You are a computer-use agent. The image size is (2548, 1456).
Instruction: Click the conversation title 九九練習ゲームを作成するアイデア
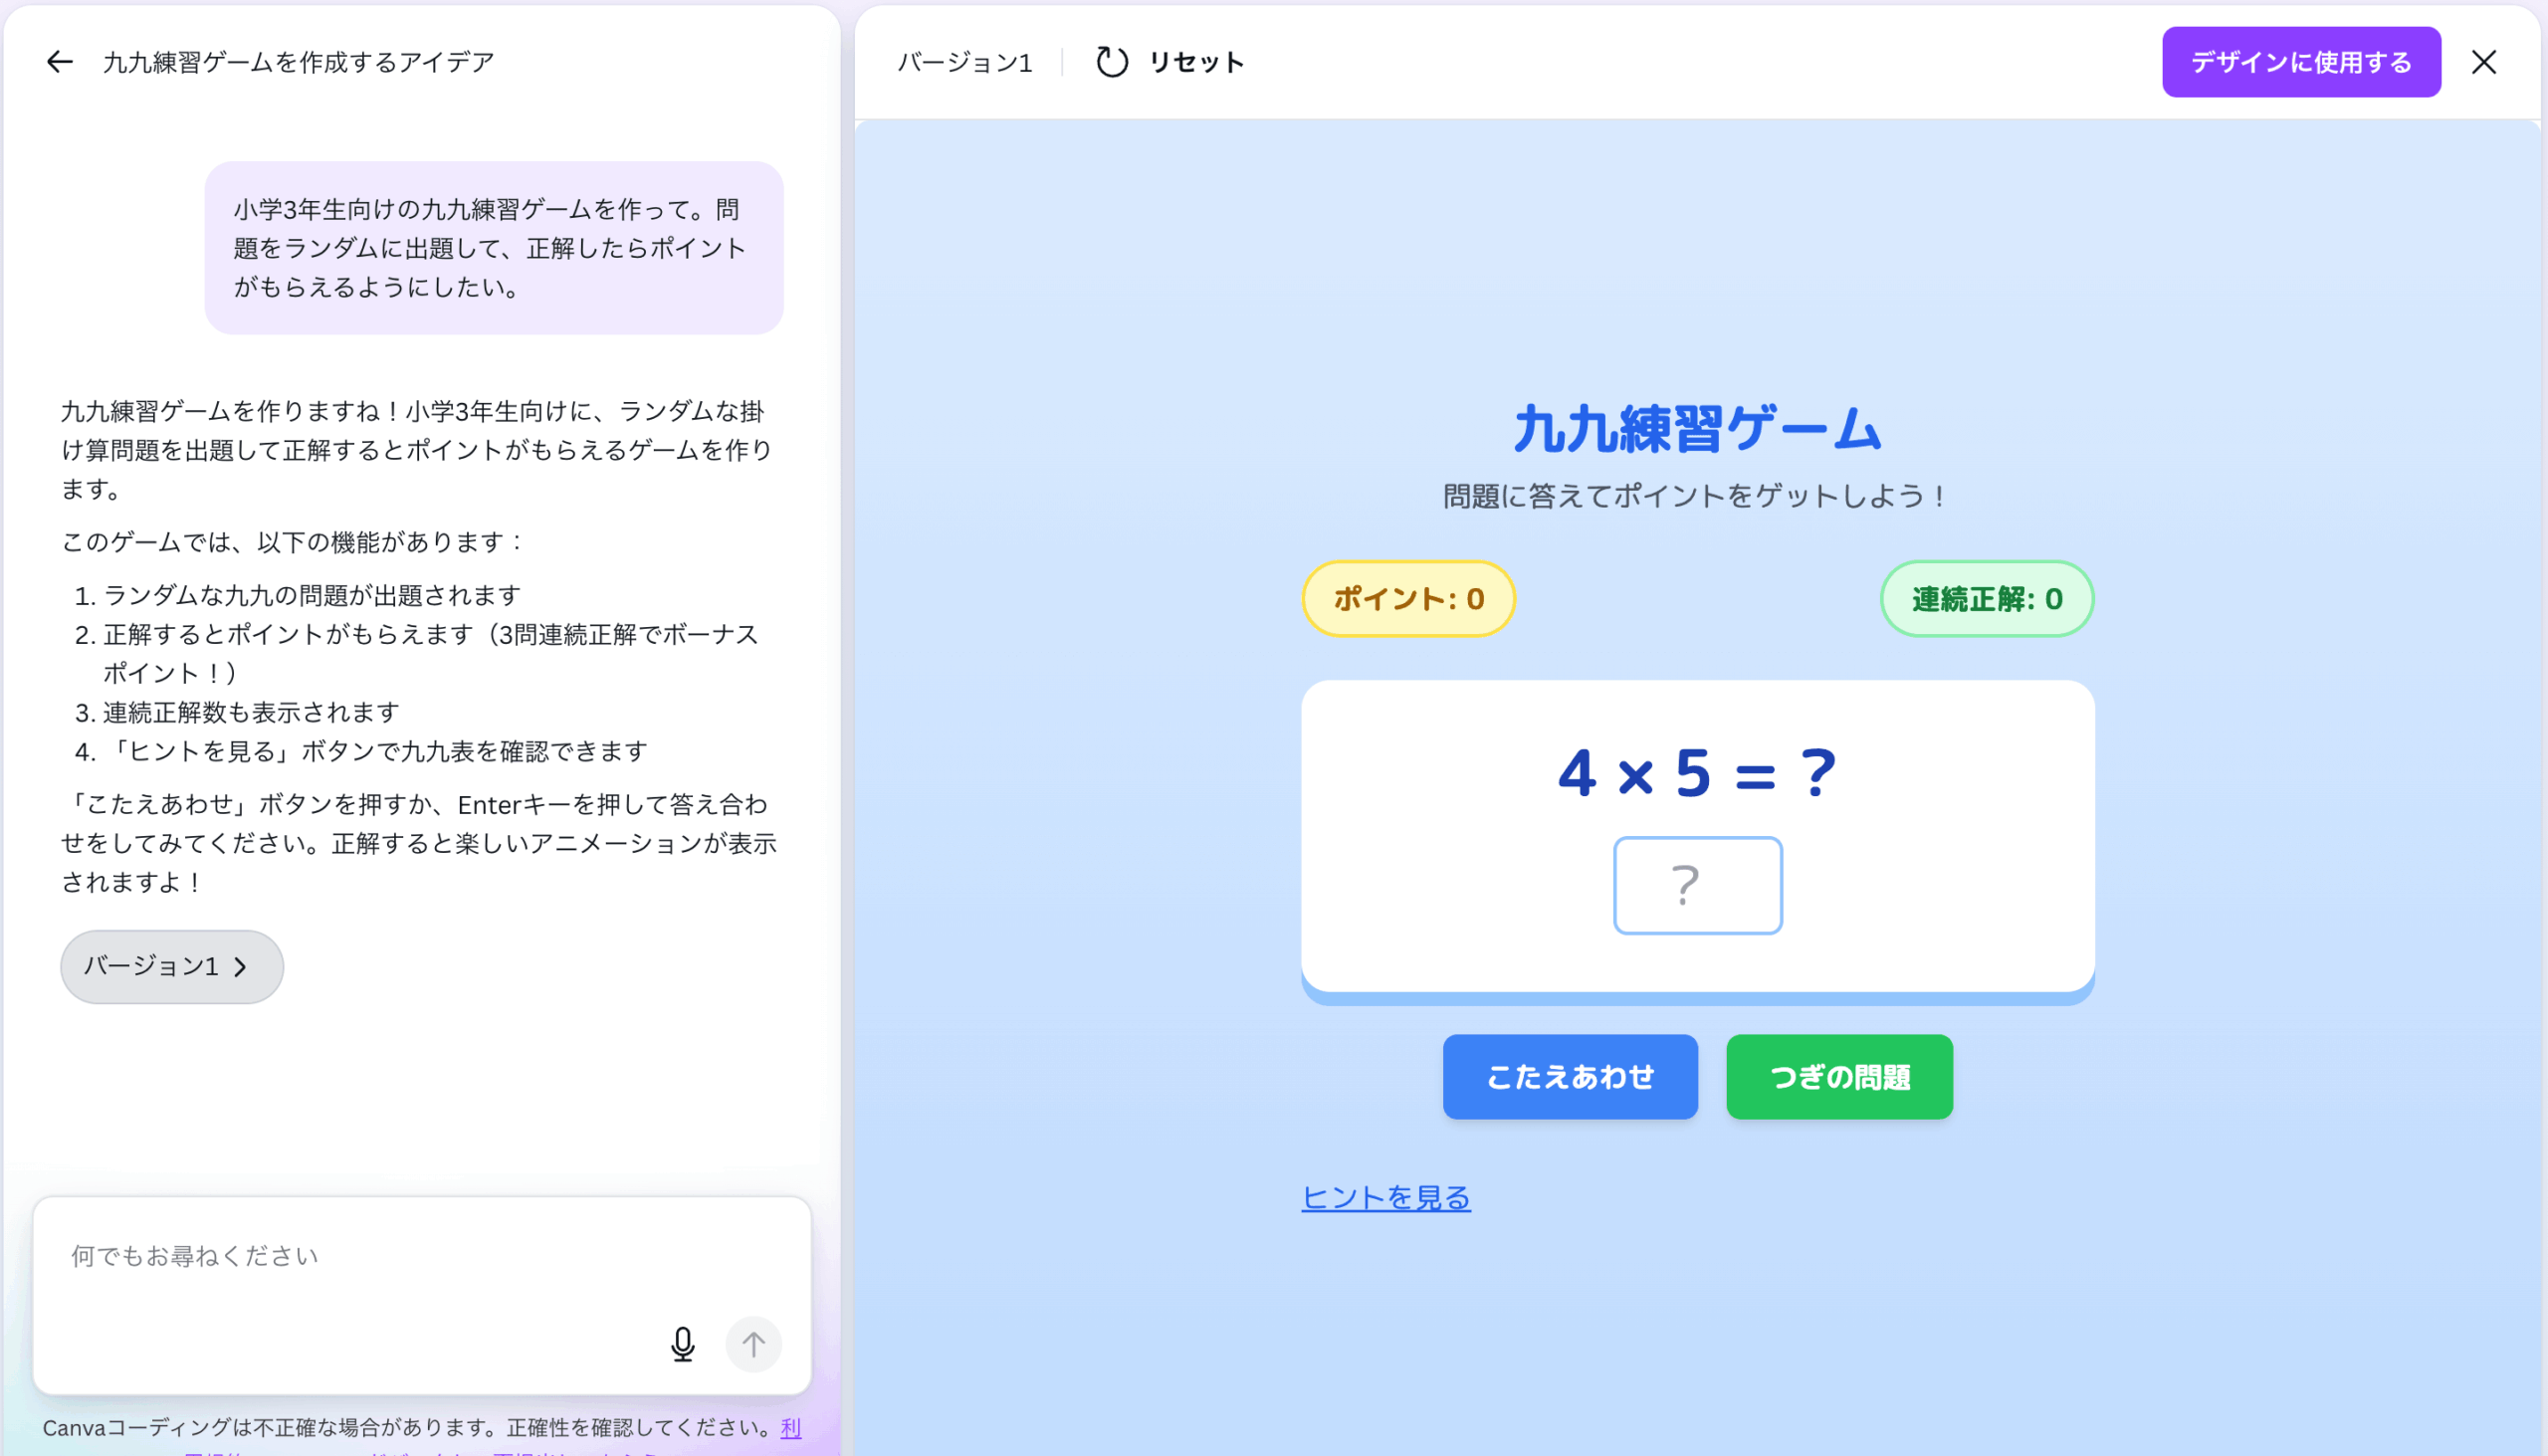pos(298,62)
